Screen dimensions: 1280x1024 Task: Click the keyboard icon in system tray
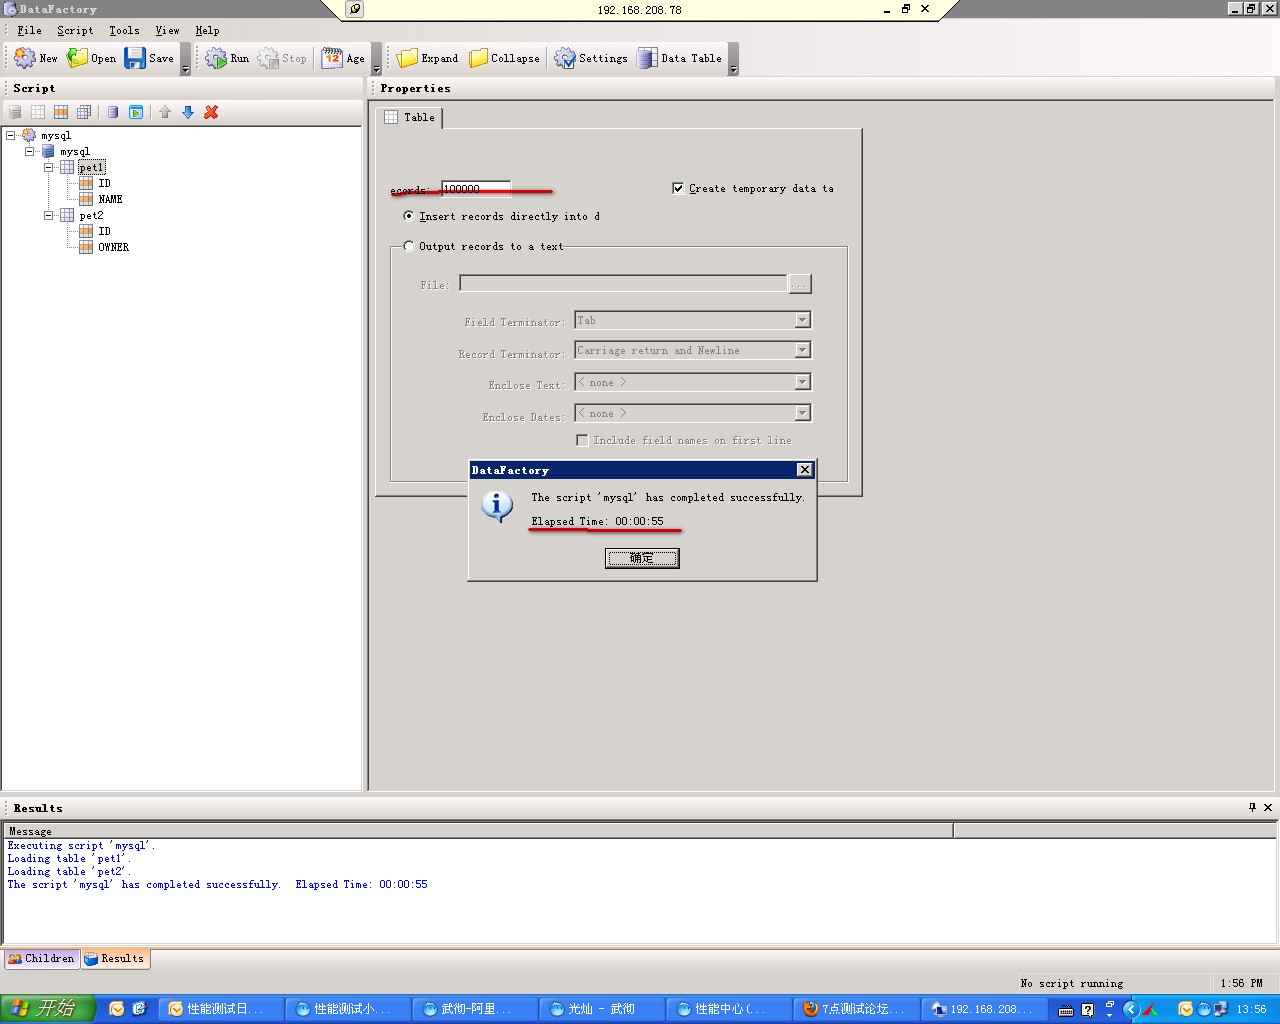[x=1066, y=1009]
